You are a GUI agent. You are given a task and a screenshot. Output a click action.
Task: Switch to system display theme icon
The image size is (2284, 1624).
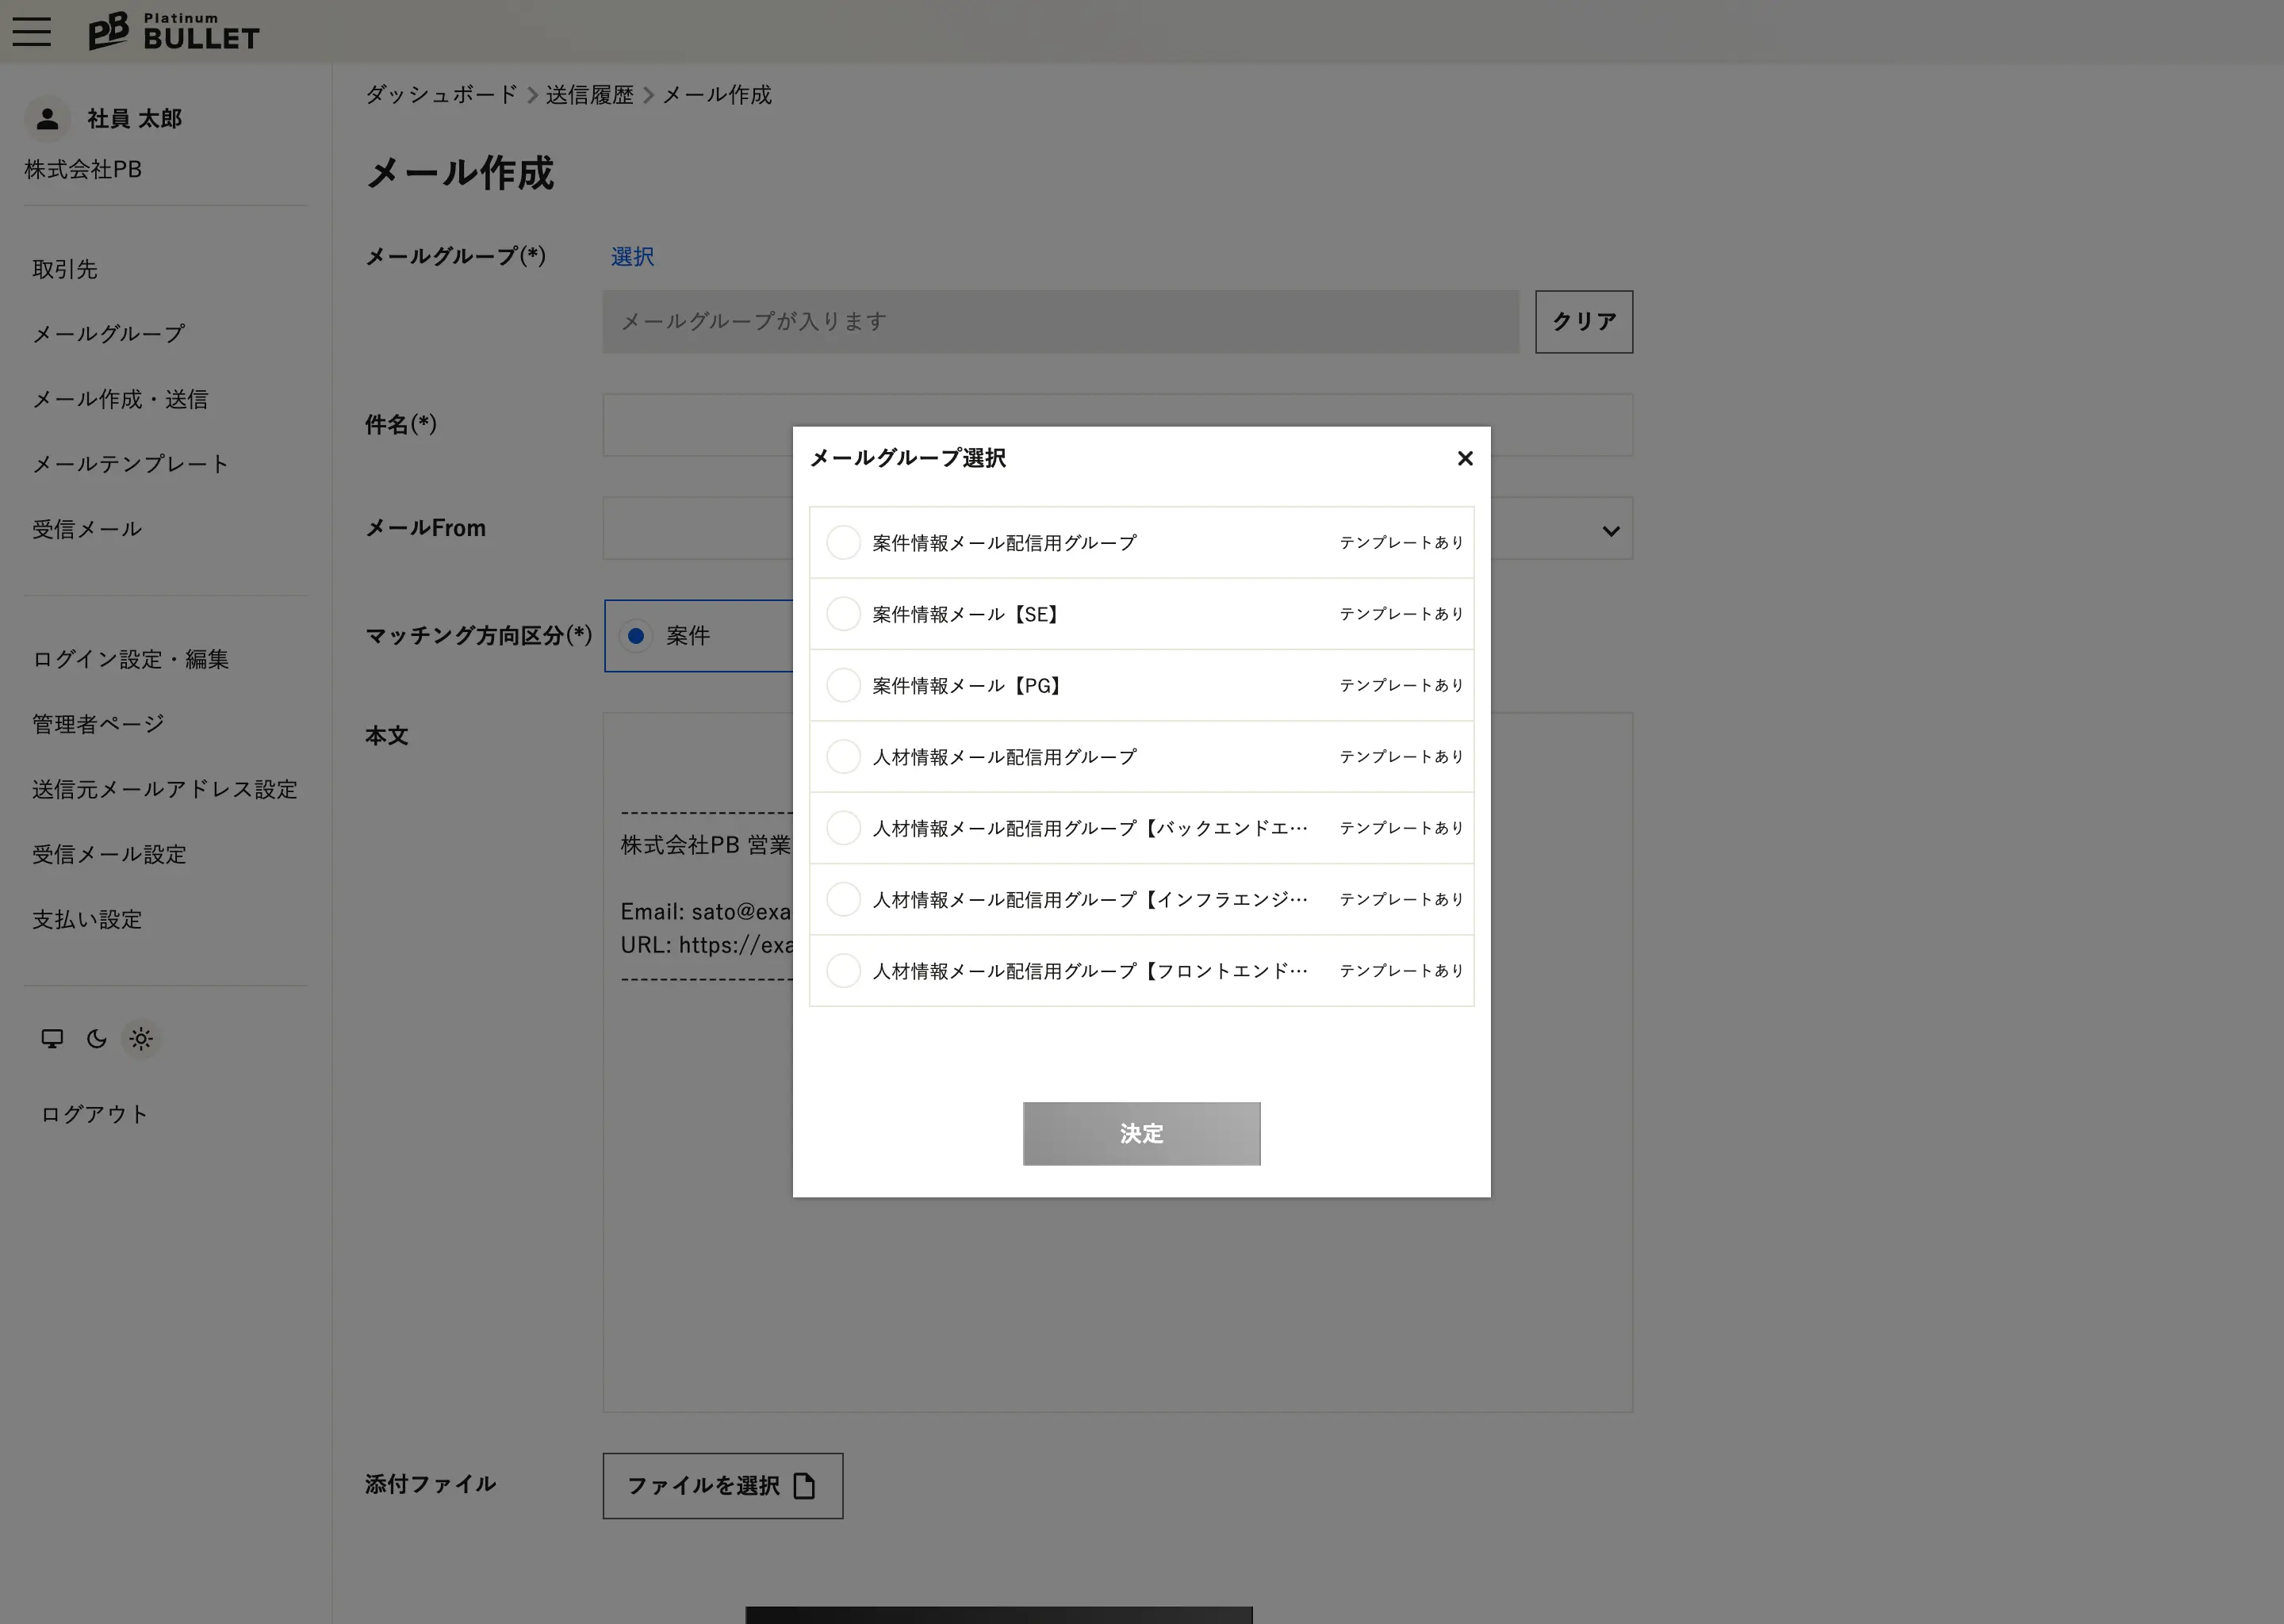point(52,1039)
